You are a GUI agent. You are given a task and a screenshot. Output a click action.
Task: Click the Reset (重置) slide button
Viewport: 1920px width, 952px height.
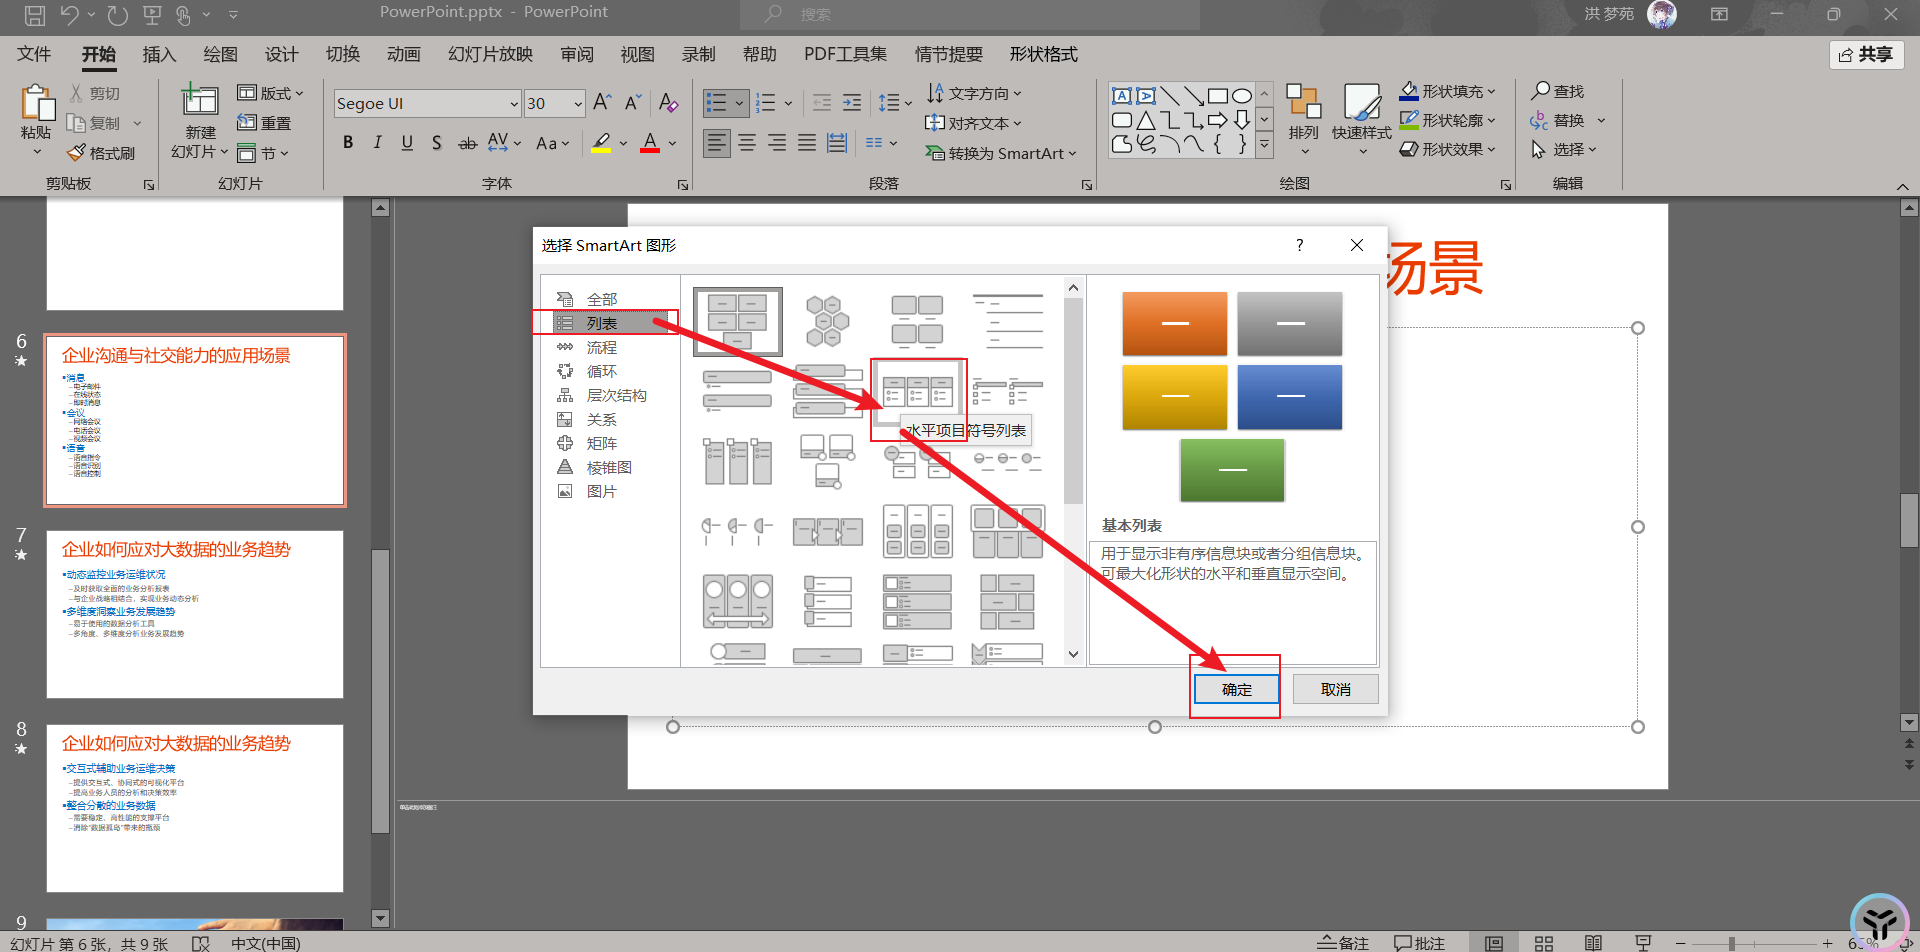(264, 123)
